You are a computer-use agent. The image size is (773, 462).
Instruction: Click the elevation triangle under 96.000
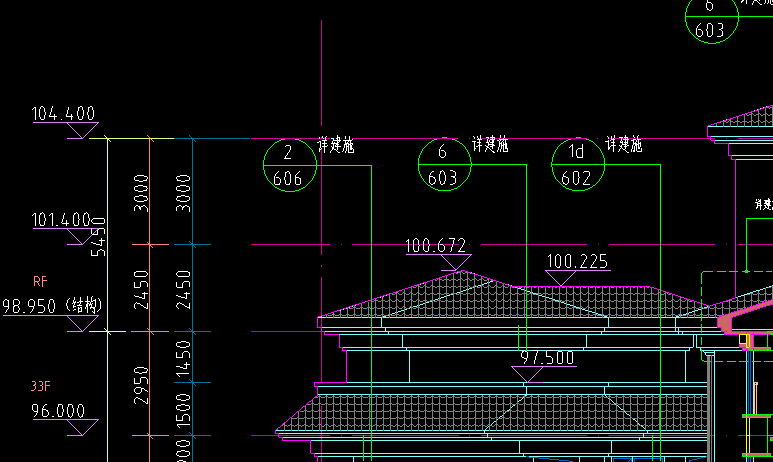click(82, 427)
